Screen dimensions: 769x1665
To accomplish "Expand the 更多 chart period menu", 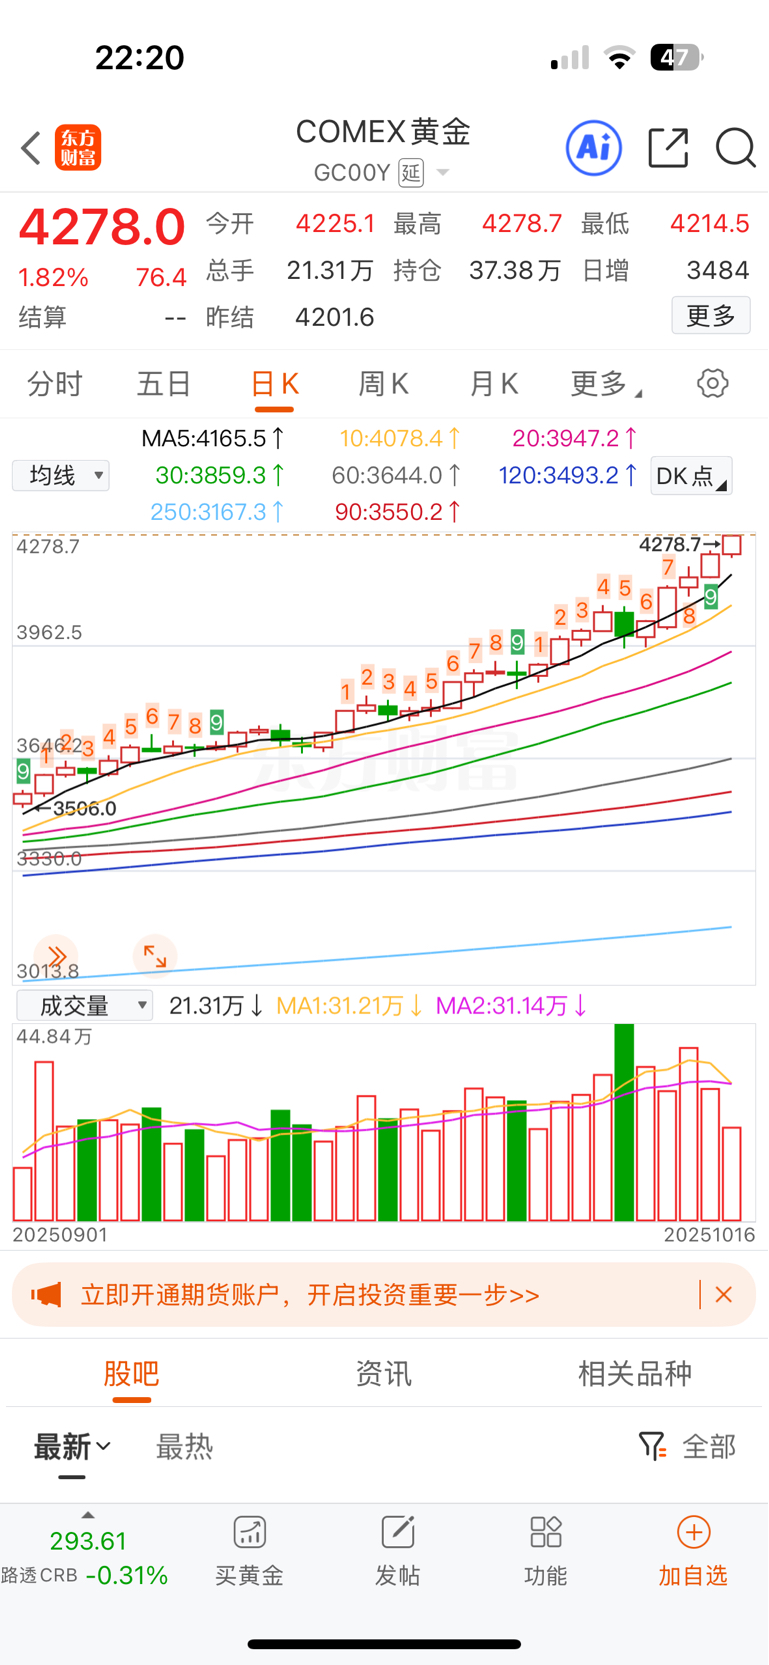I will click(x=605, y=383).
